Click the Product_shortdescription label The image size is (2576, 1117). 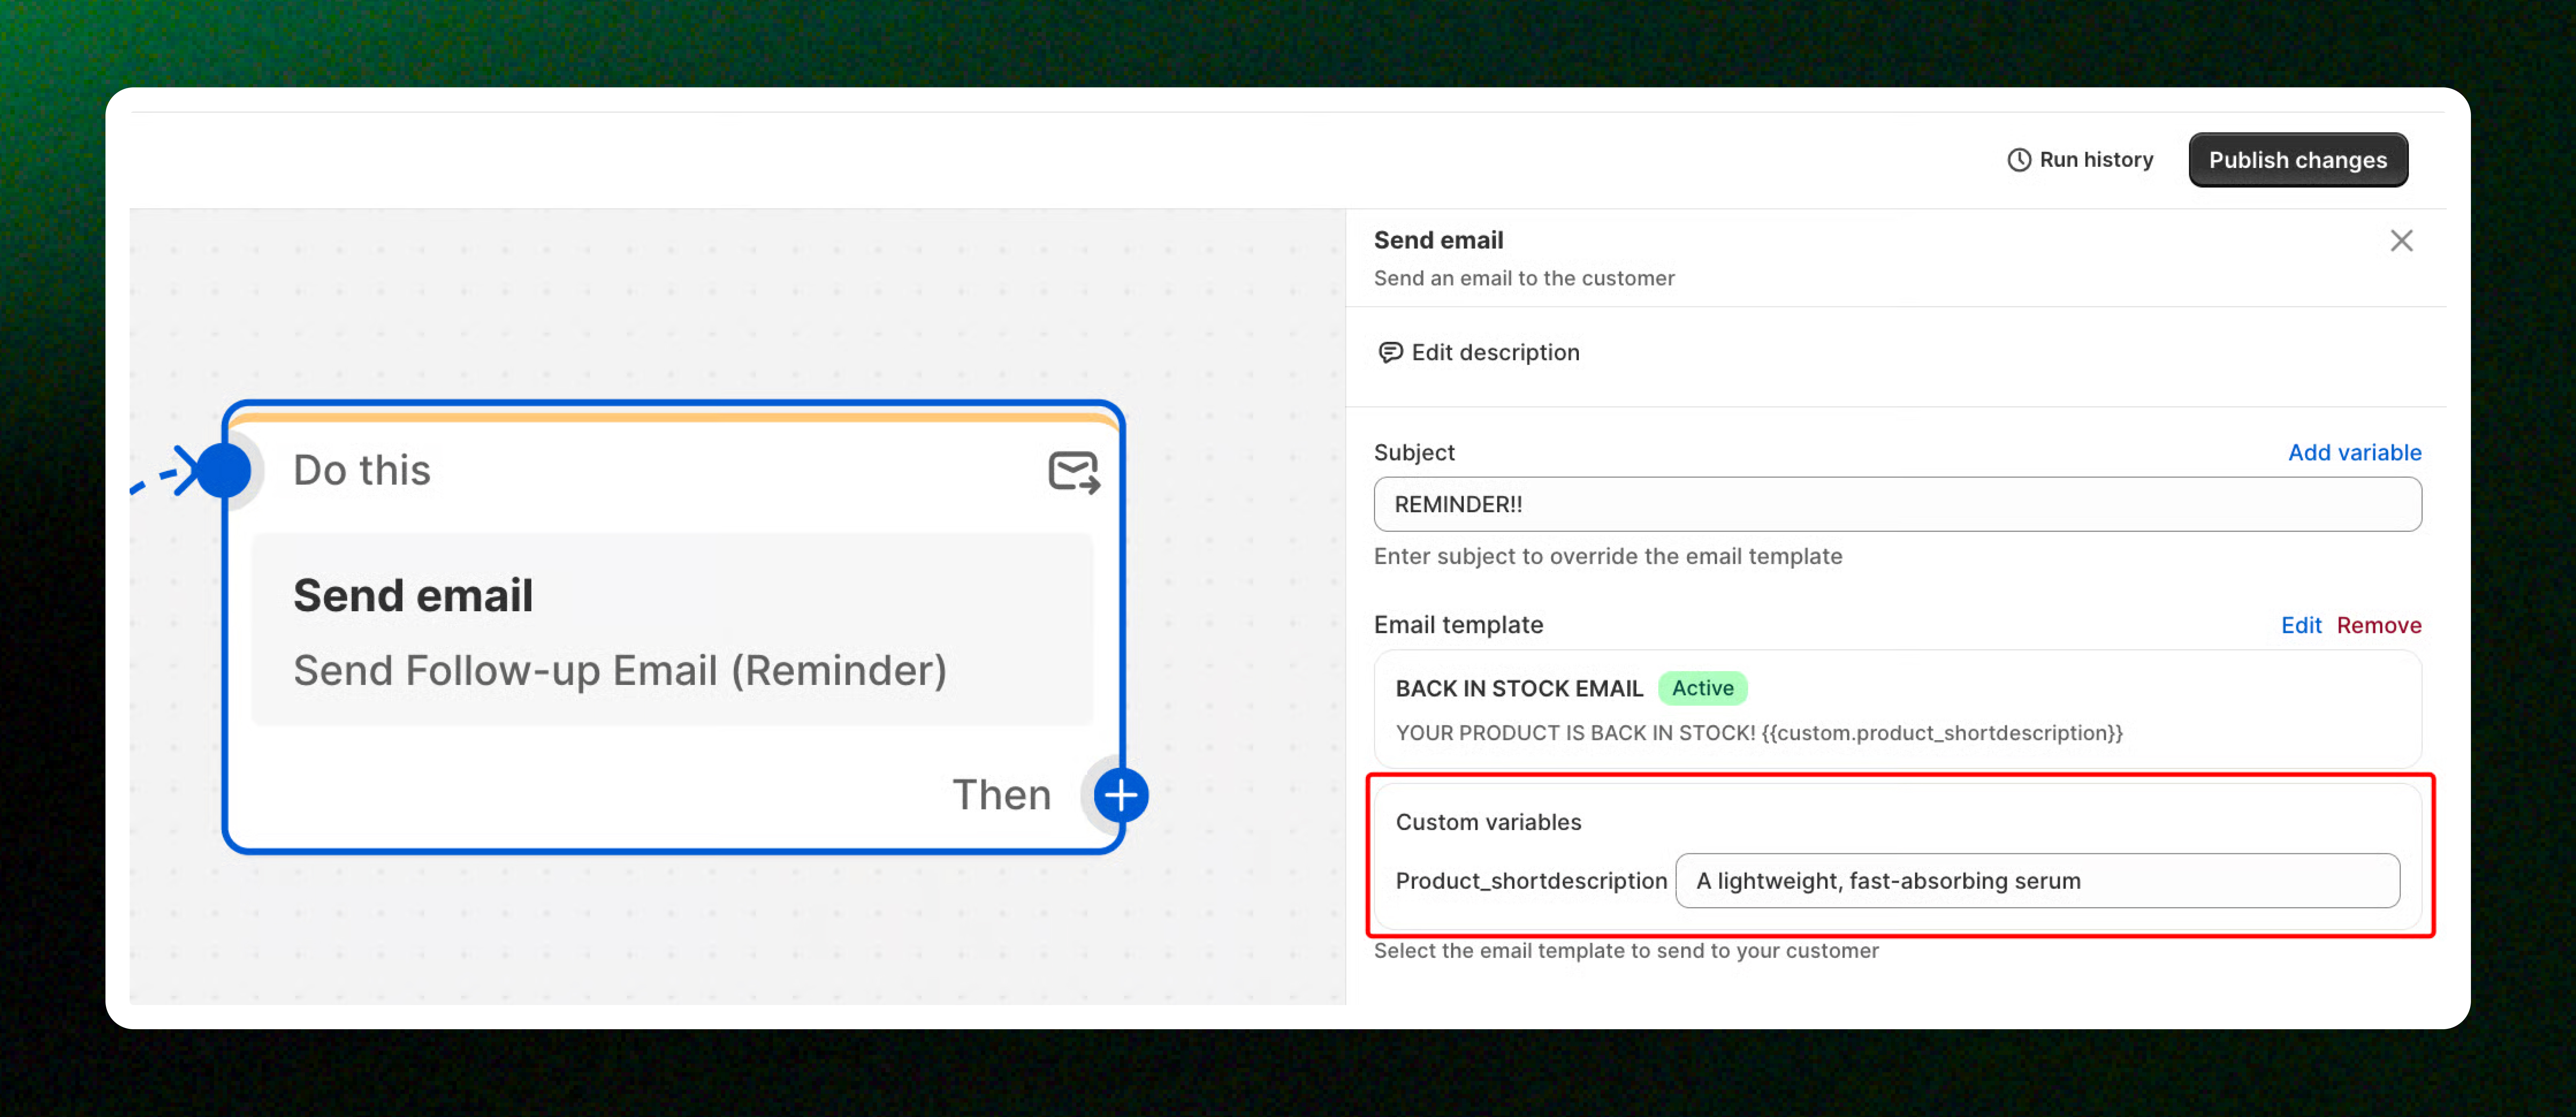(x=1531, y=881)
